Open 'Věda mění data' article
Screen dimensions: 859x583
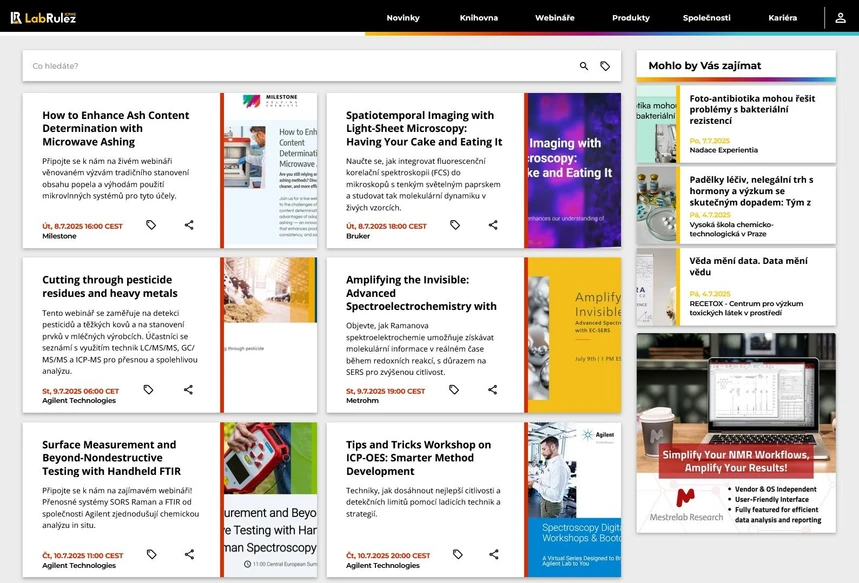[x=748, y=266]
